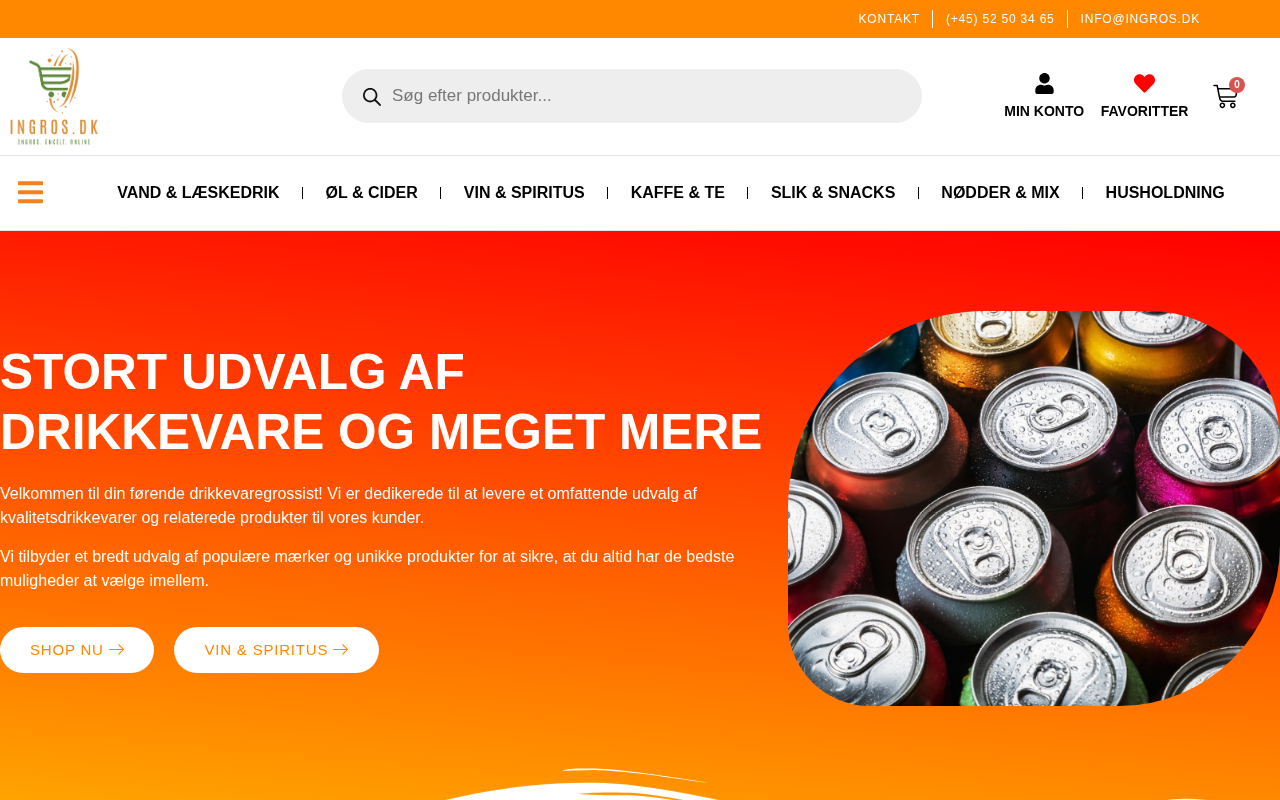The width and height of the screenshot is (1280, 800).
Task: Open the Slik & Snacks category
Action: 833,193
